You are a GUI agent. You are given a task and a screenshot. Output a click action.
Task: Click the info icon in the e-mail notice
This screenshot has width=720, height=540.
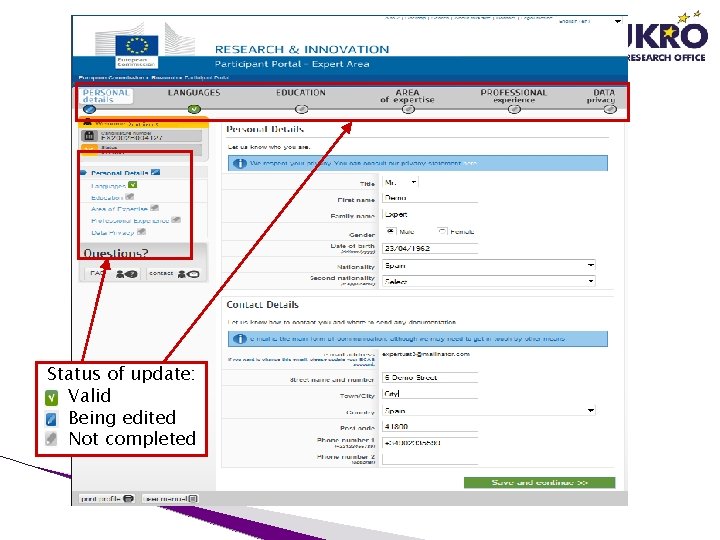click(239, 339)
